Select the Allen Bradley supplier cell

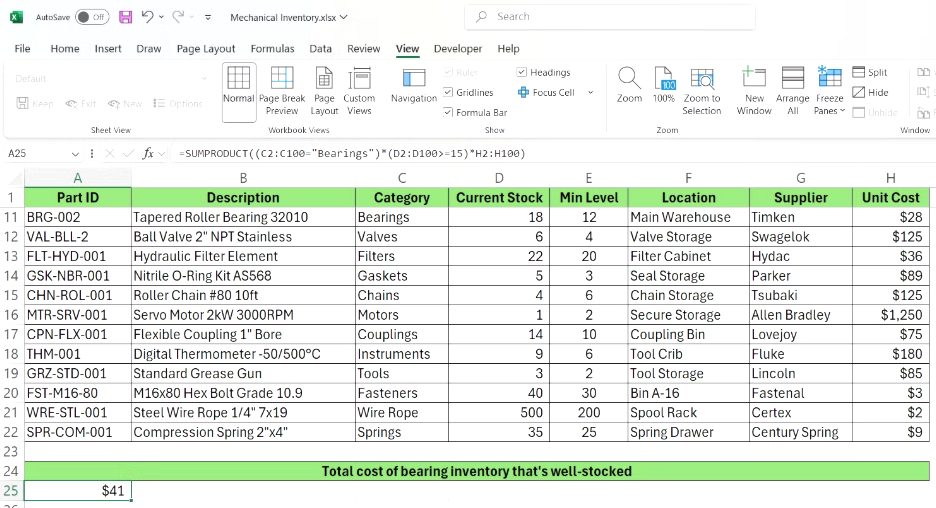(x=800, y=315)
